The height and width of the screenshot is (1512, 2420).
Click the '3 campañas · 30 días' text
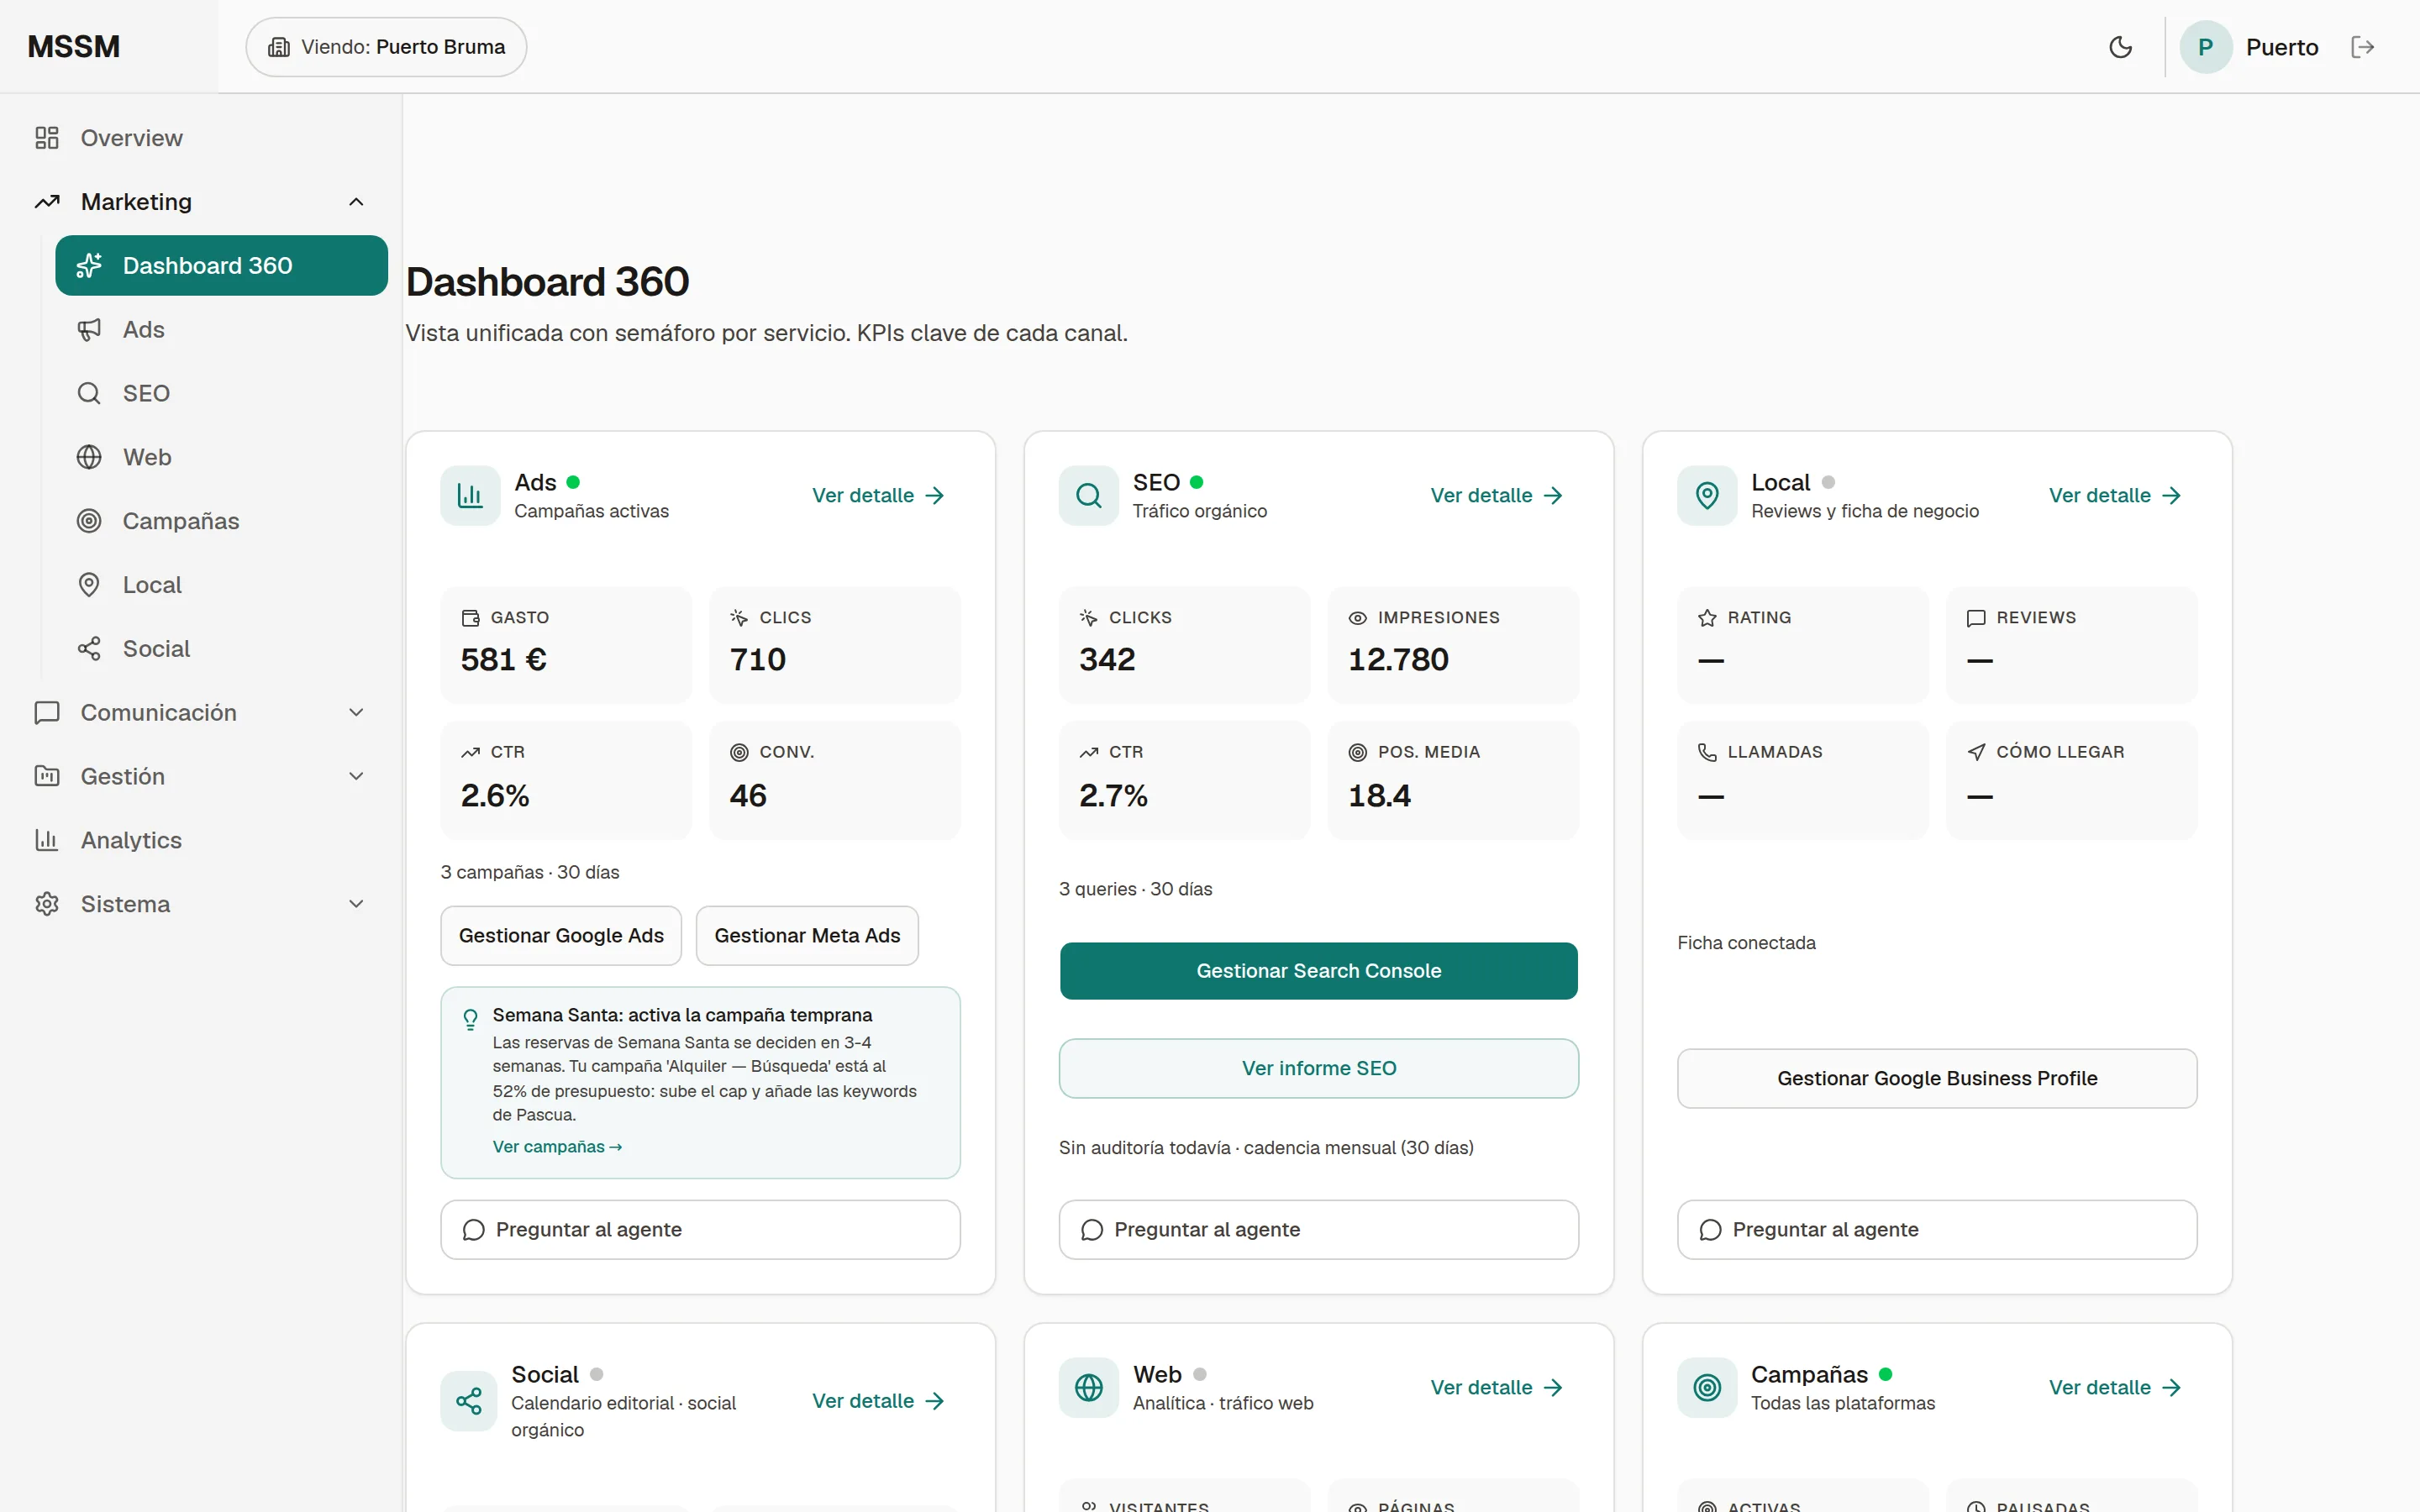[530, 872]
